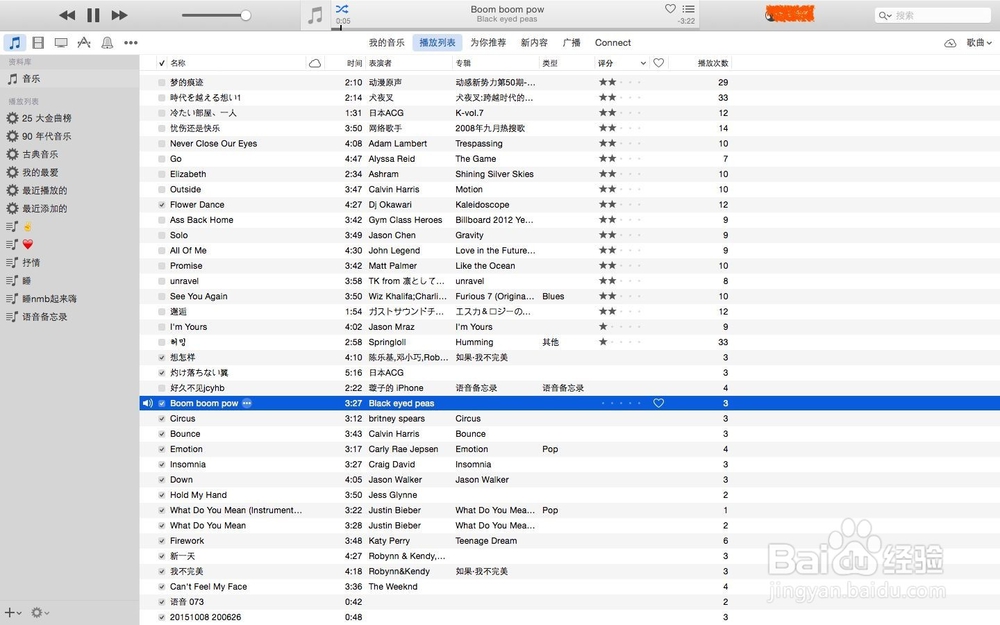
Task: Select the 播放列表 tab
Action: [438, 43]
